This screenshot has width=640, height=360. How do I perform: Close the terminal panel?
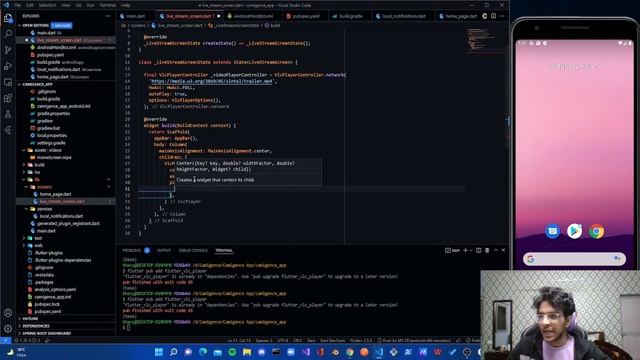click(x=503, y=250)
